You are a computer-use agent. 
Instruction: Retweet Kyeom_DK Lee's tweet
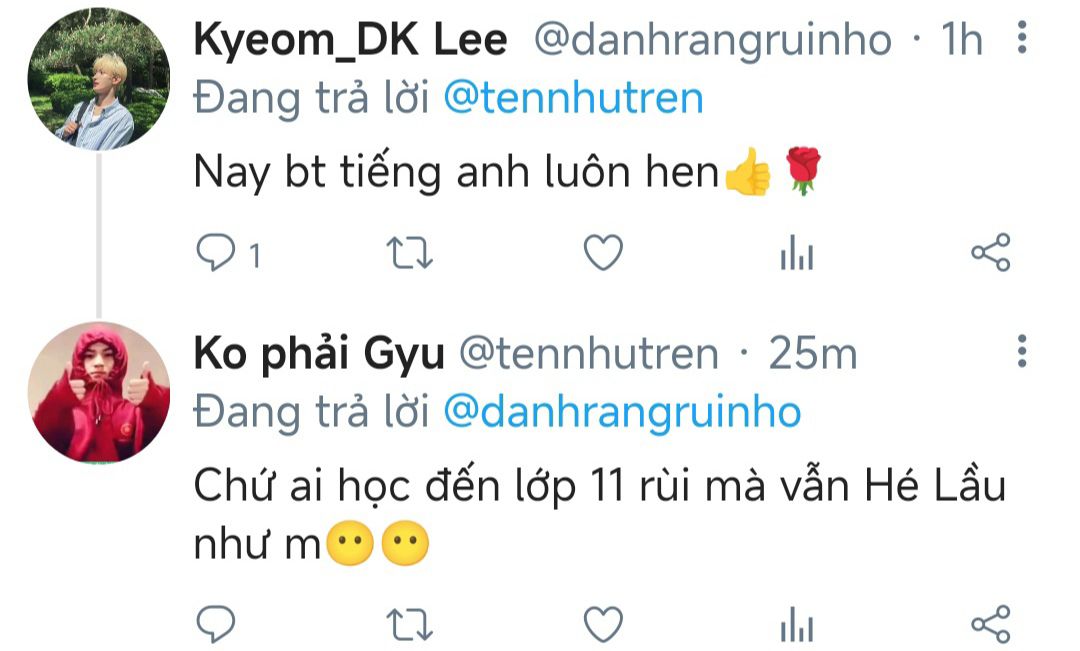click(x=409, y=253)
